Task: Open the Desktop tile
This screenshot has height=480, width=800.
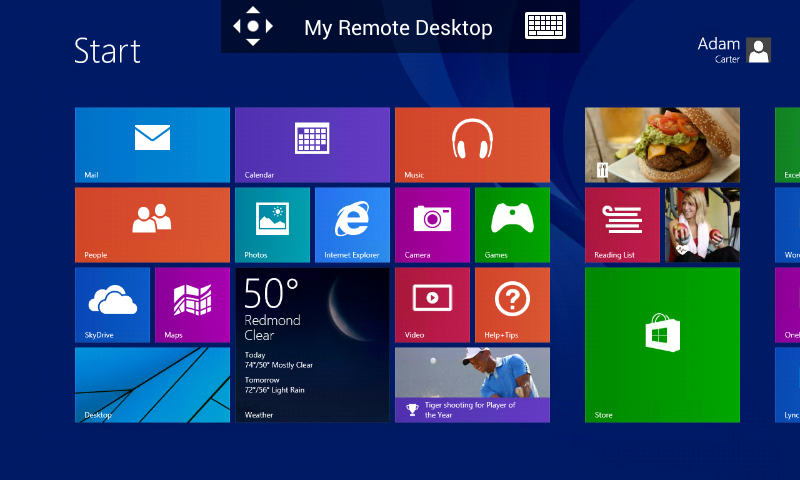Action: tap(152, 385)
